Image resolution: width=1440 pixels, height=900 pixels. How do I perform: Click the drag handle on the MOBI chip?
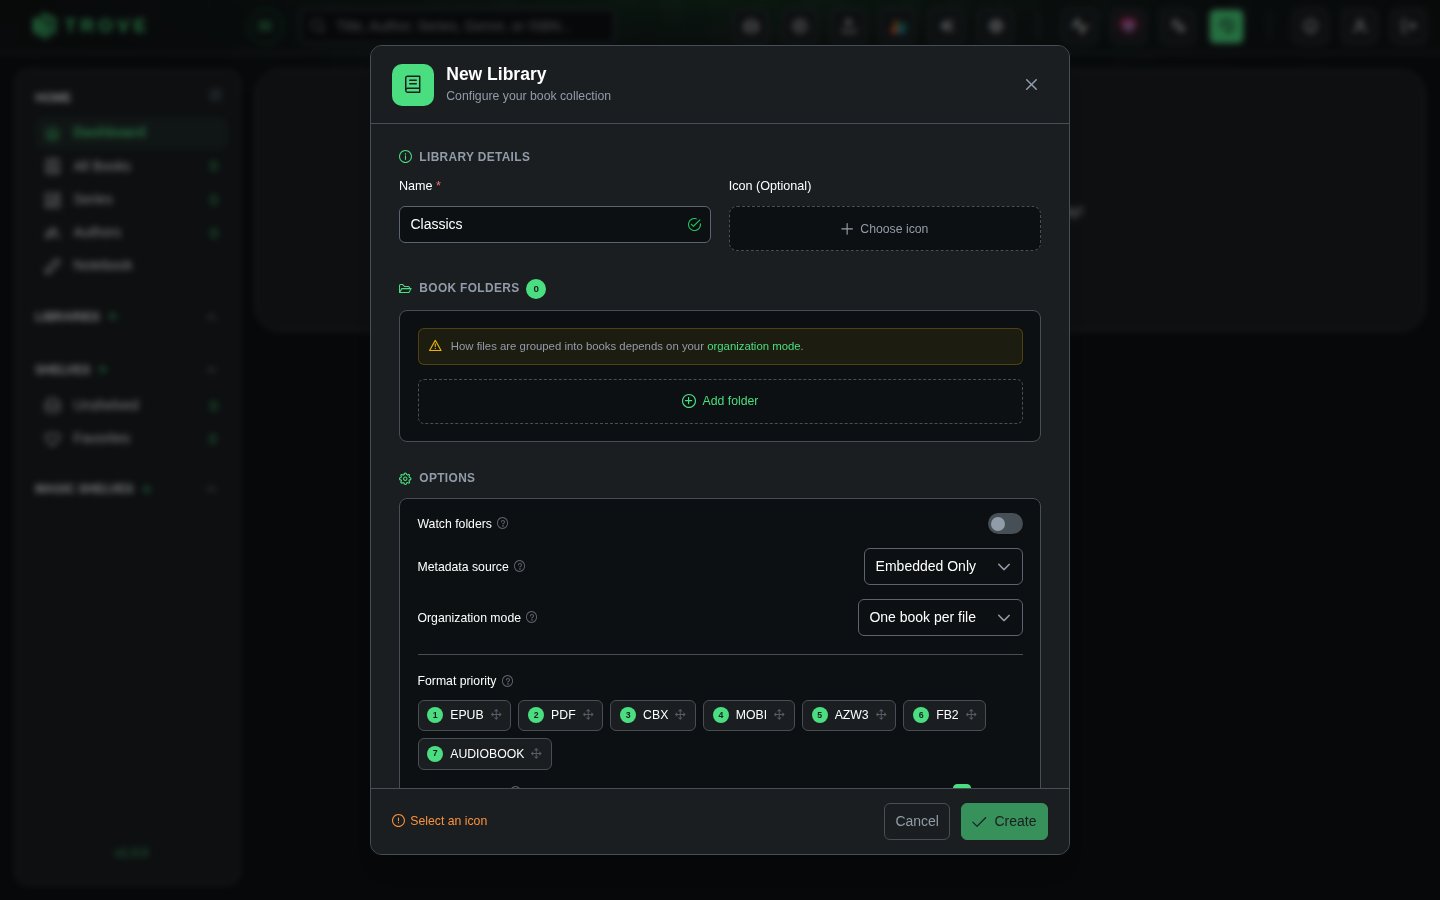tap(779, 715)
